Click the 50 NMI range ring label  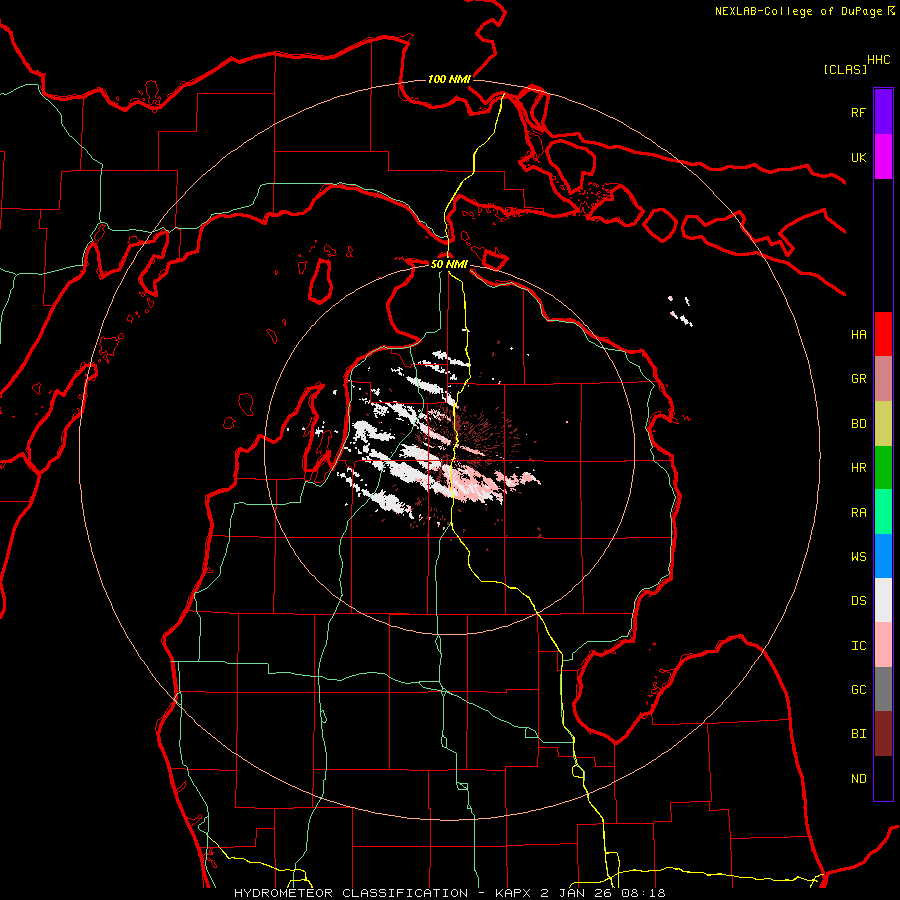coord(449,264)
